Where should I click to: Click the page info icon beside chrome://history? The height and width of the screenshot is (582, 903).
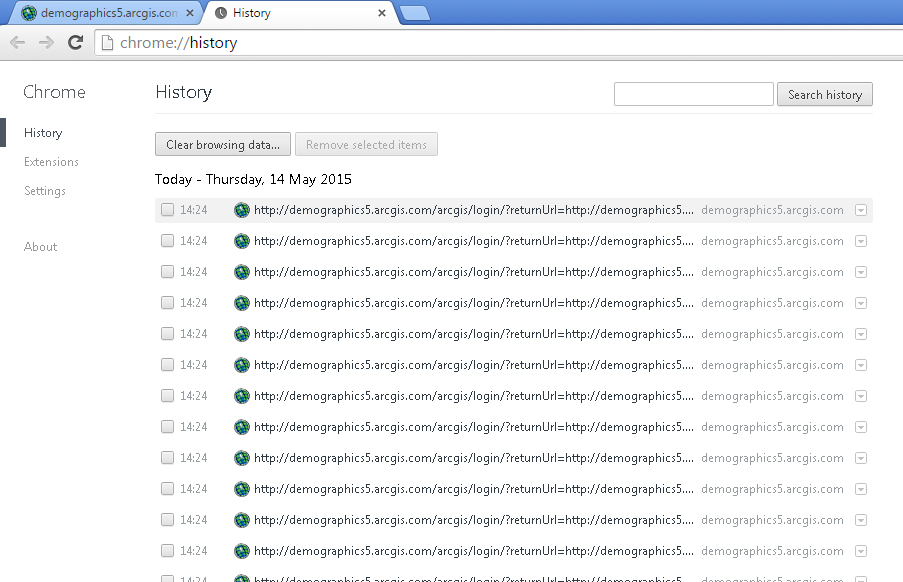107,43
